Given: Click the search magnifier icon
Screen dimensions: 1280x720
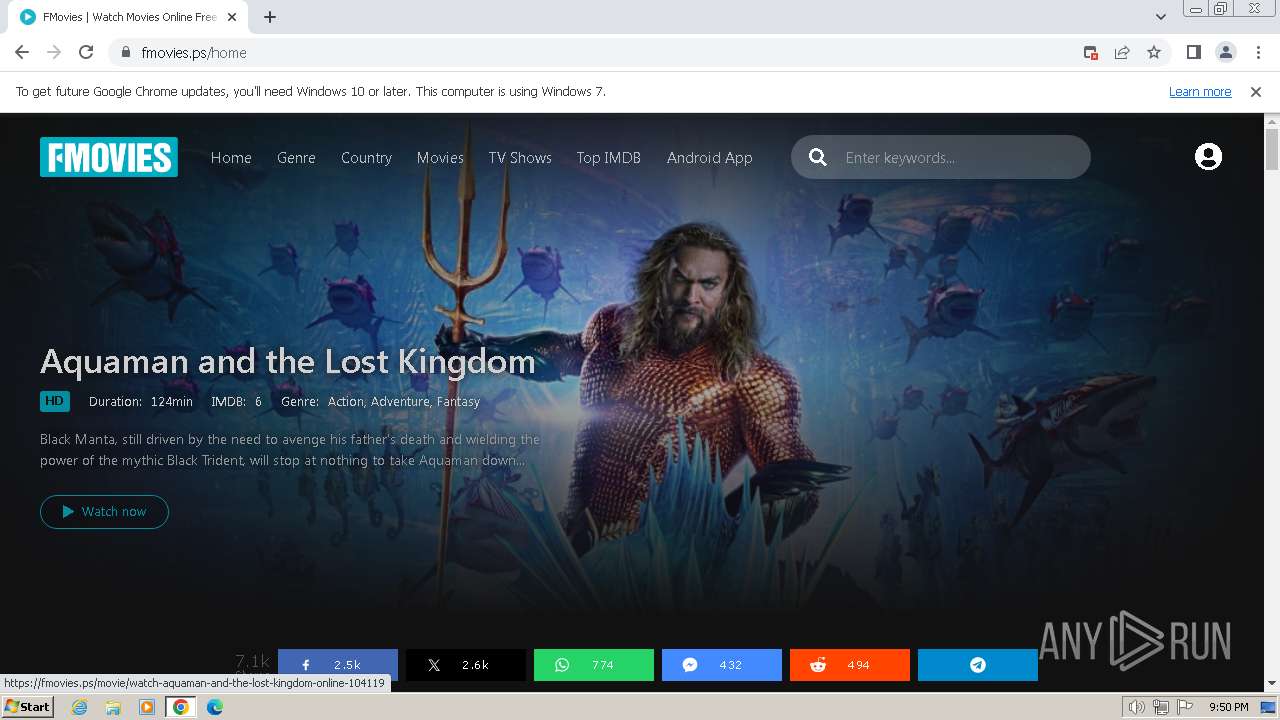Looking at the screenshot, I should pos(818,157).
